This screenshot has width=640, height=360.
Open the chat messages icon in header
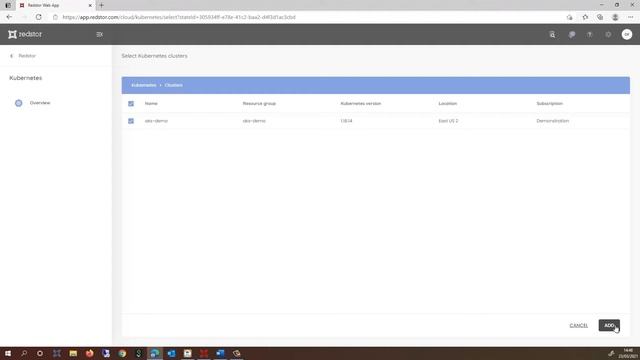(x=571, y=35)
